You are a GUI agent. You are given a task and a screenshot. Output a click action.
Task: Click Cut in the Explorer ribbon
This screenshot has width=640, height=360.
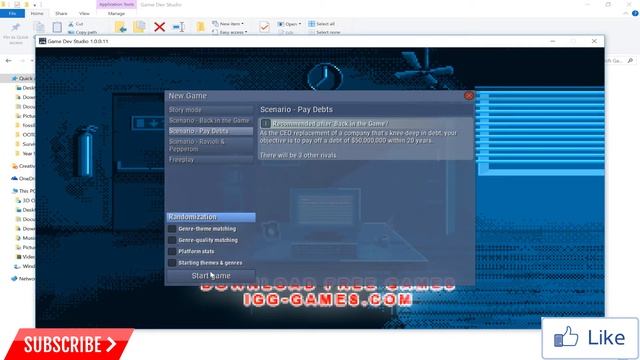tap(76, 24)
